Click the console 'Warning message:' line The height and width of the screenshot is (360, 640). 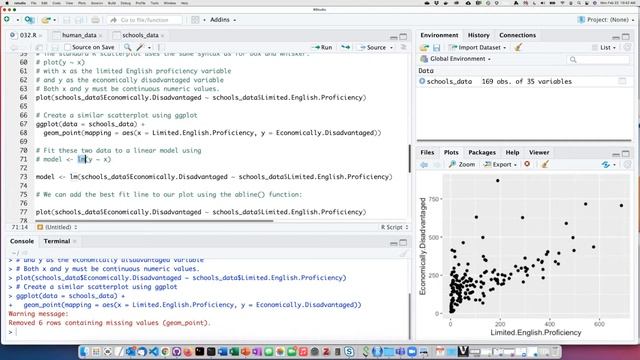click(39, 314)
